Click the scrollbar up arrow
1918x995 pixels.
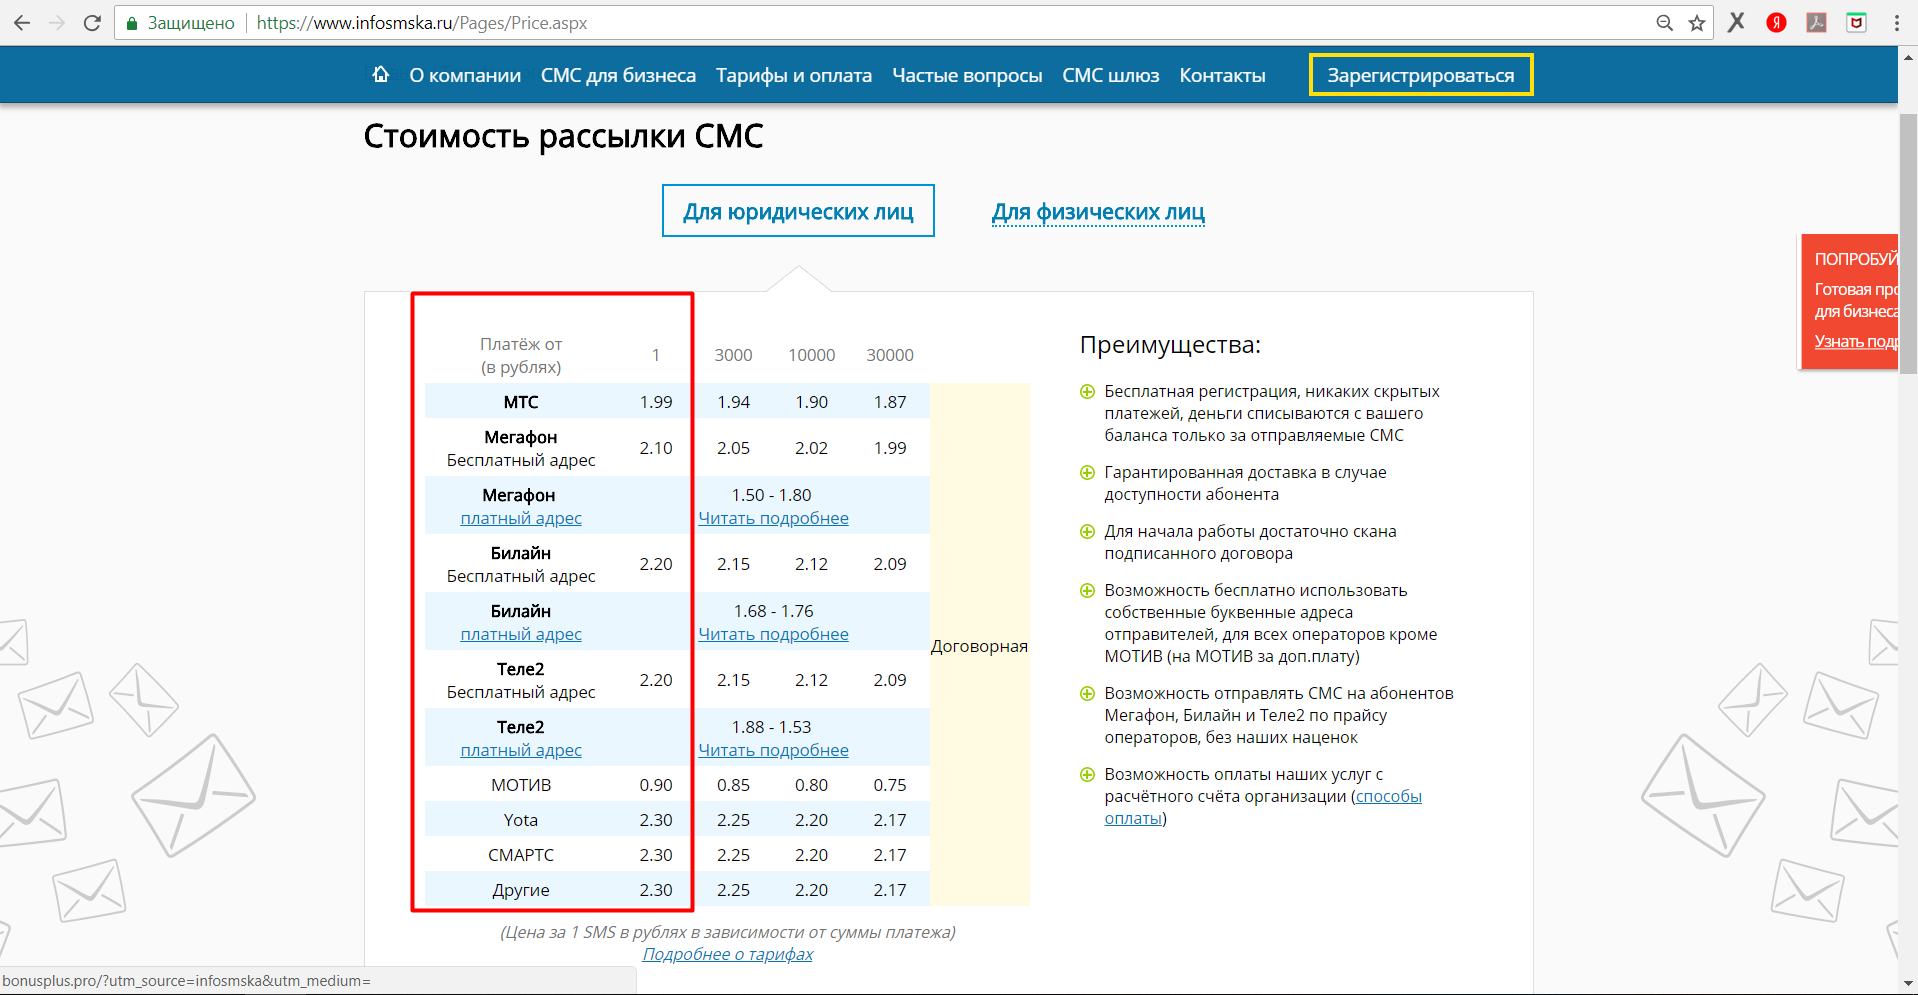pos(1908,57)
